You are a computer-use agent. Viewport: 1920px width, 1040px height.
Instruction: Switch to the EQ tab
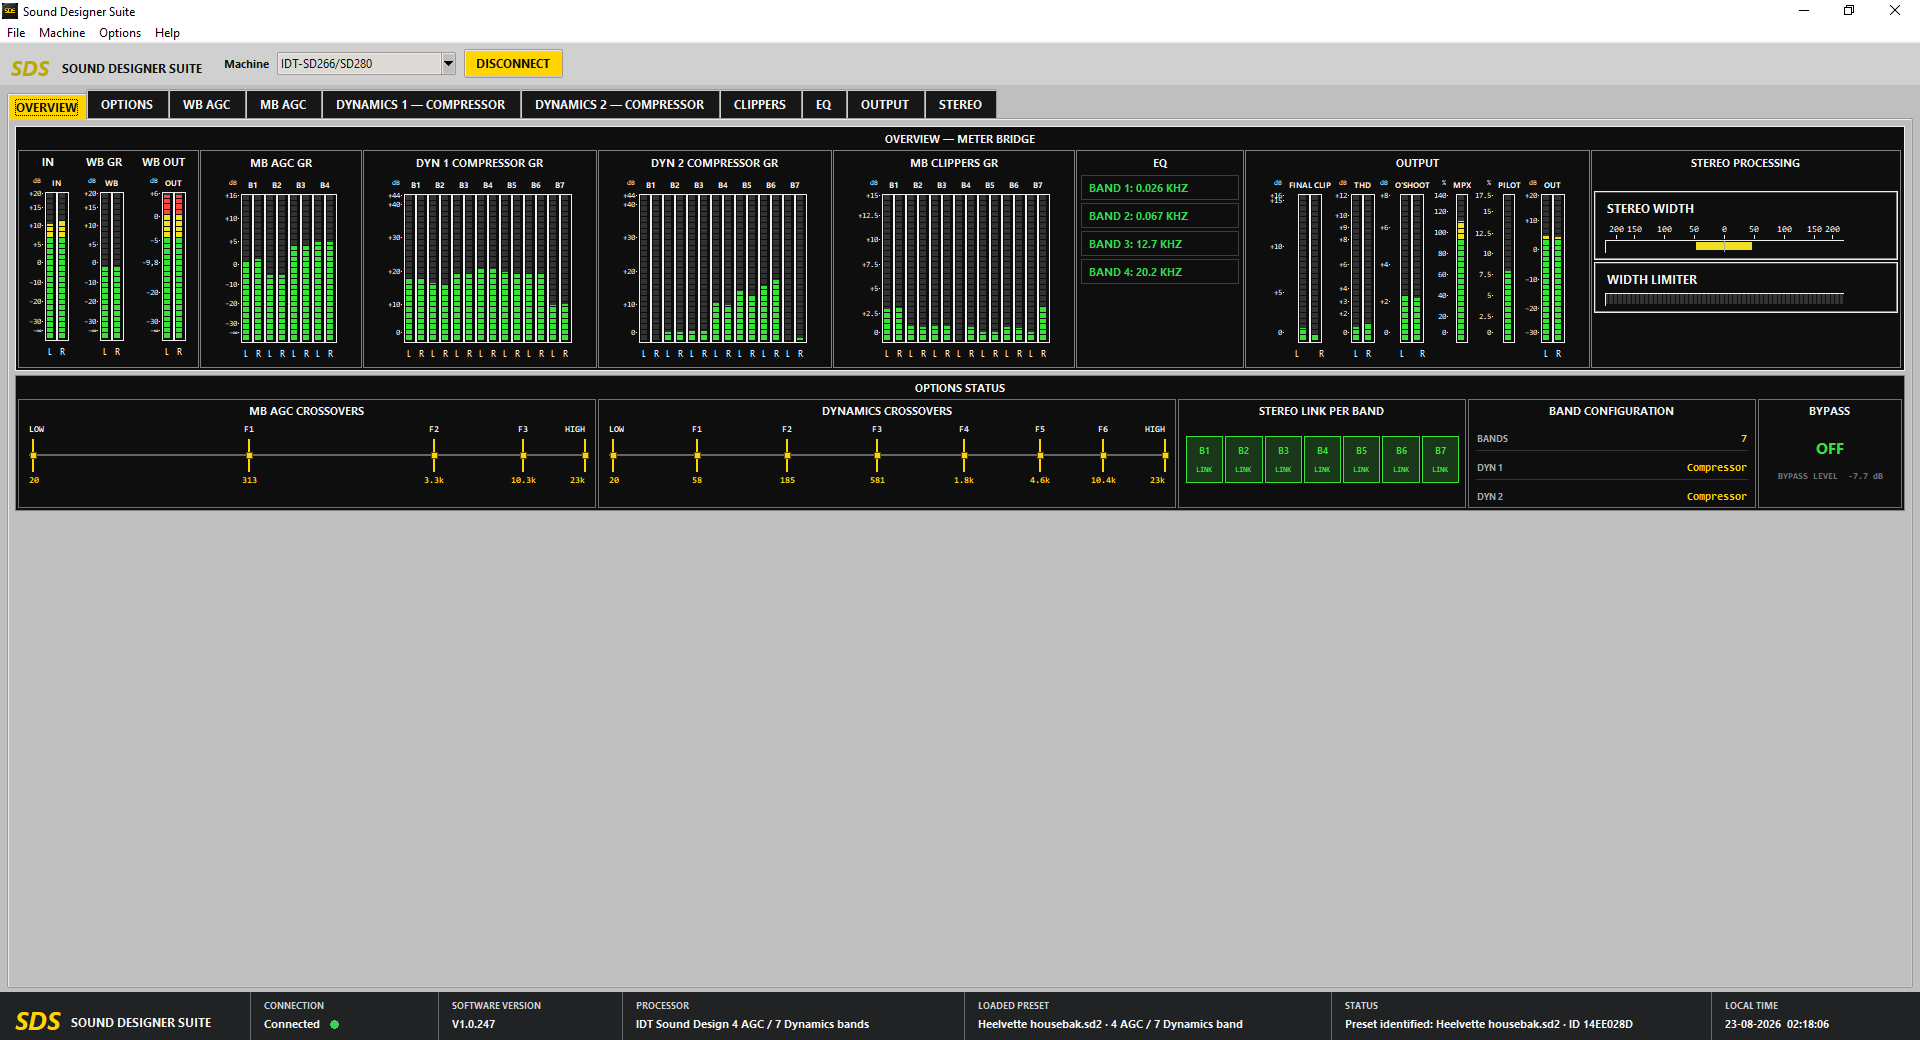tap(824, 105)
